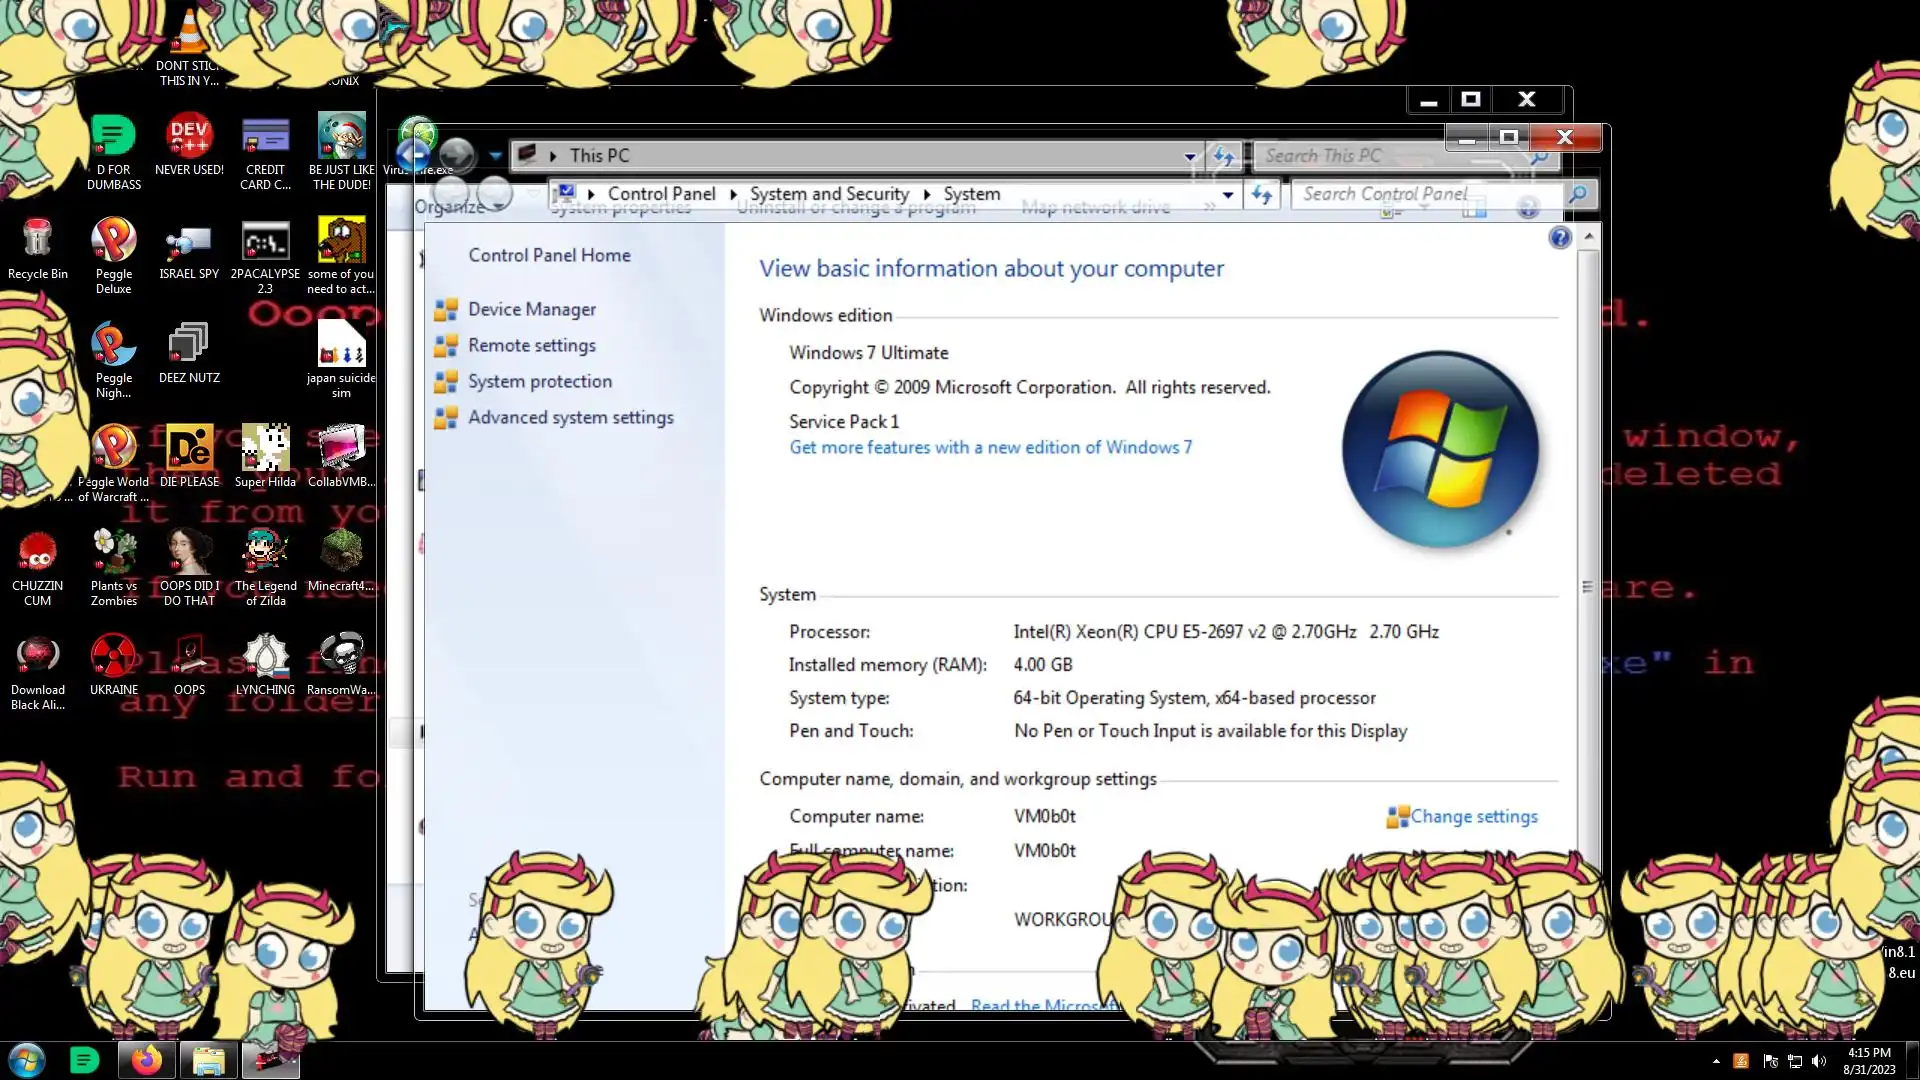Screen dimensions: 1920x1080
Task: Click the volume speaker tray icon
Action: click(x=1819, y=1061)
